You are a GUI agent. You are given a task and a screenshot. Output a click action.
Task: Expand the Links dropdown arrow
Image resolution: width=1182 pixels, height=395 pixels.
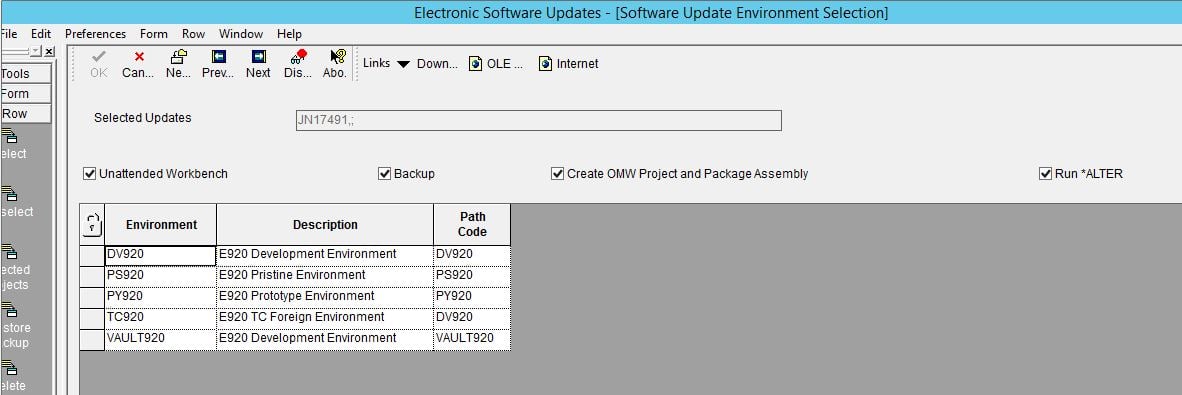(403, 65)
